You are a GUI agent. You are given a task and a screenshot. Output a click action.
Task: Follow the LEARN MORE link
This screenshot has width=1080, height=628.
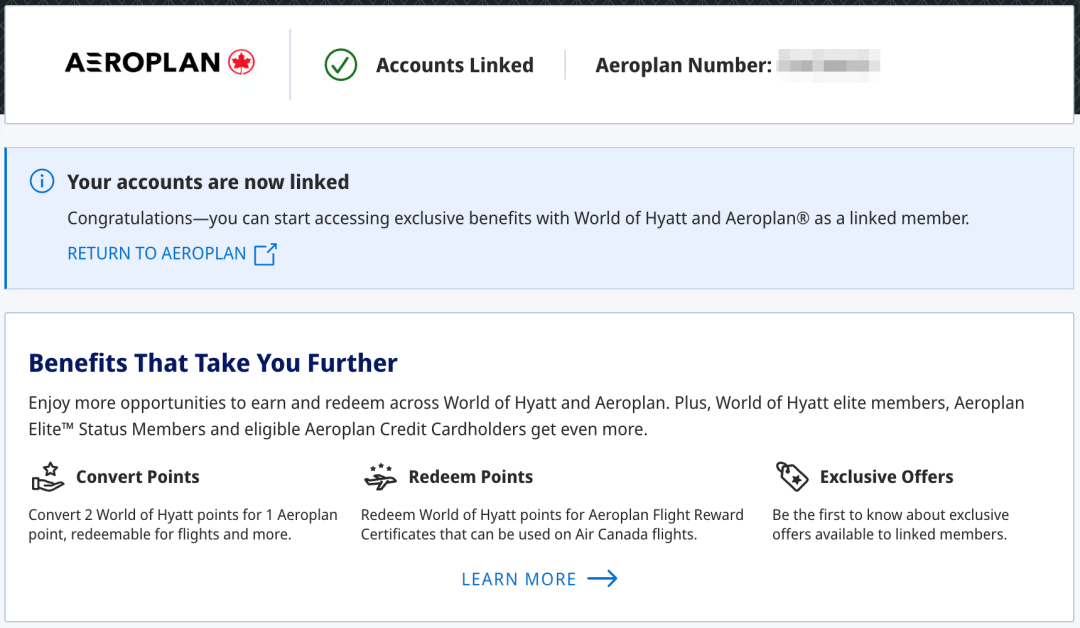click(x=519, y=579)
